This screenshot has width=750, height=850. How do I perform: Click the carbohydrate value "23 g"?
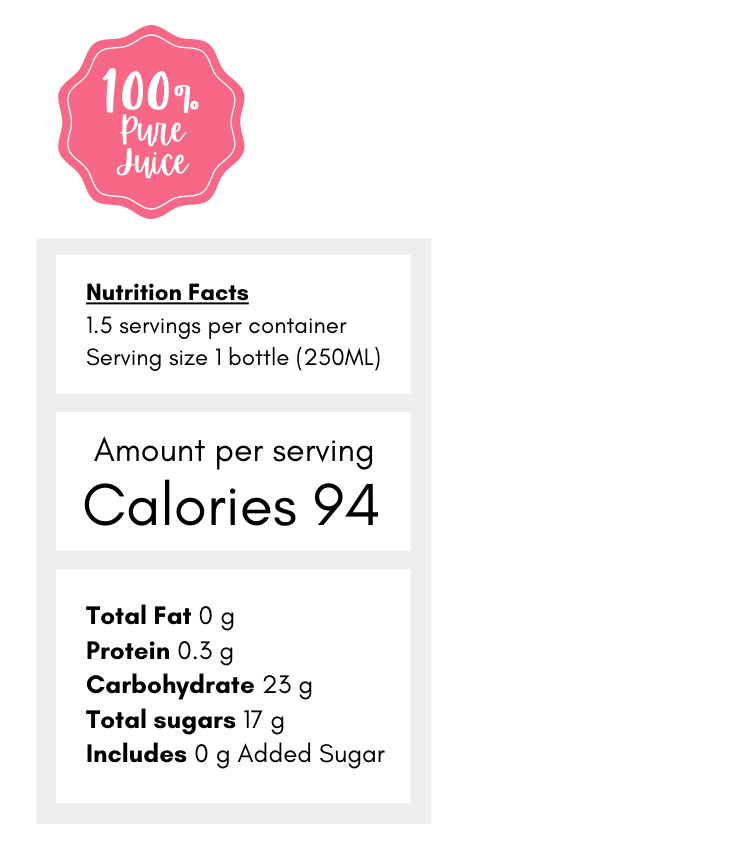click(288, 685)
